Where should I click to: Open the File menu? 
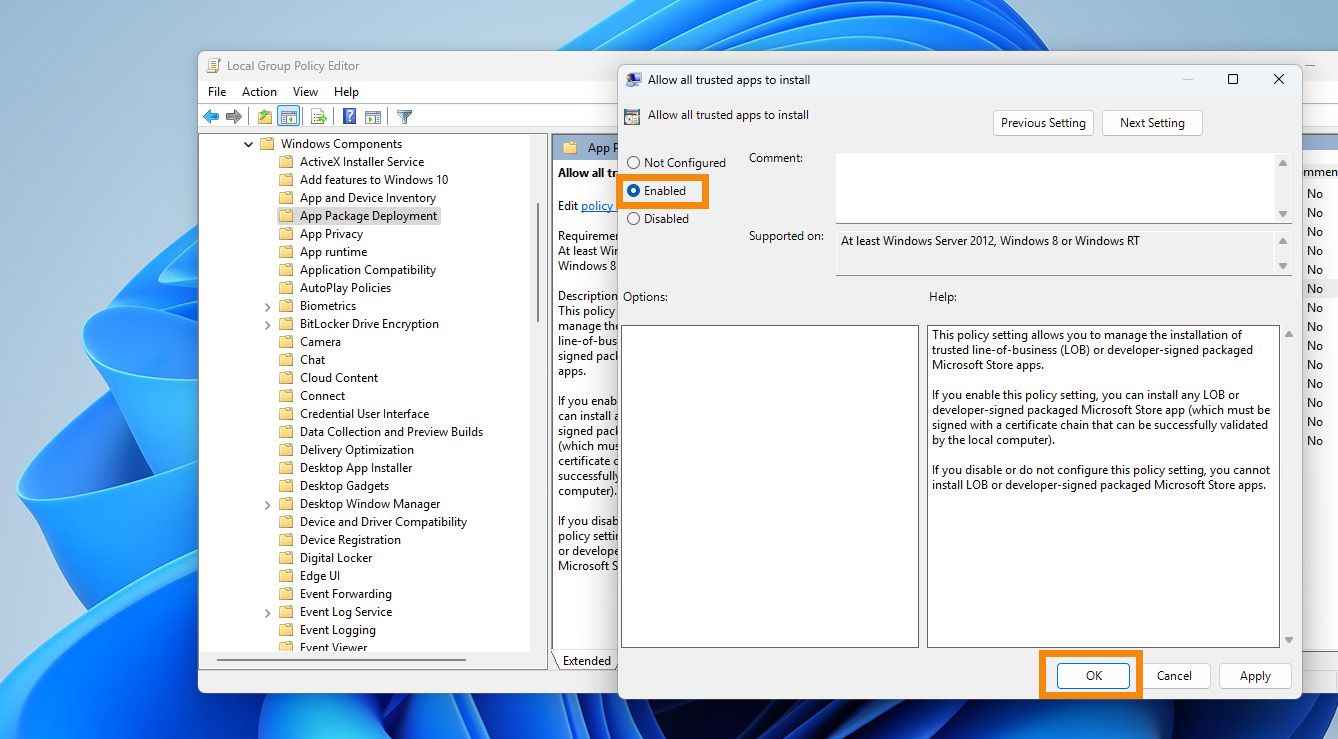point(217,92)
